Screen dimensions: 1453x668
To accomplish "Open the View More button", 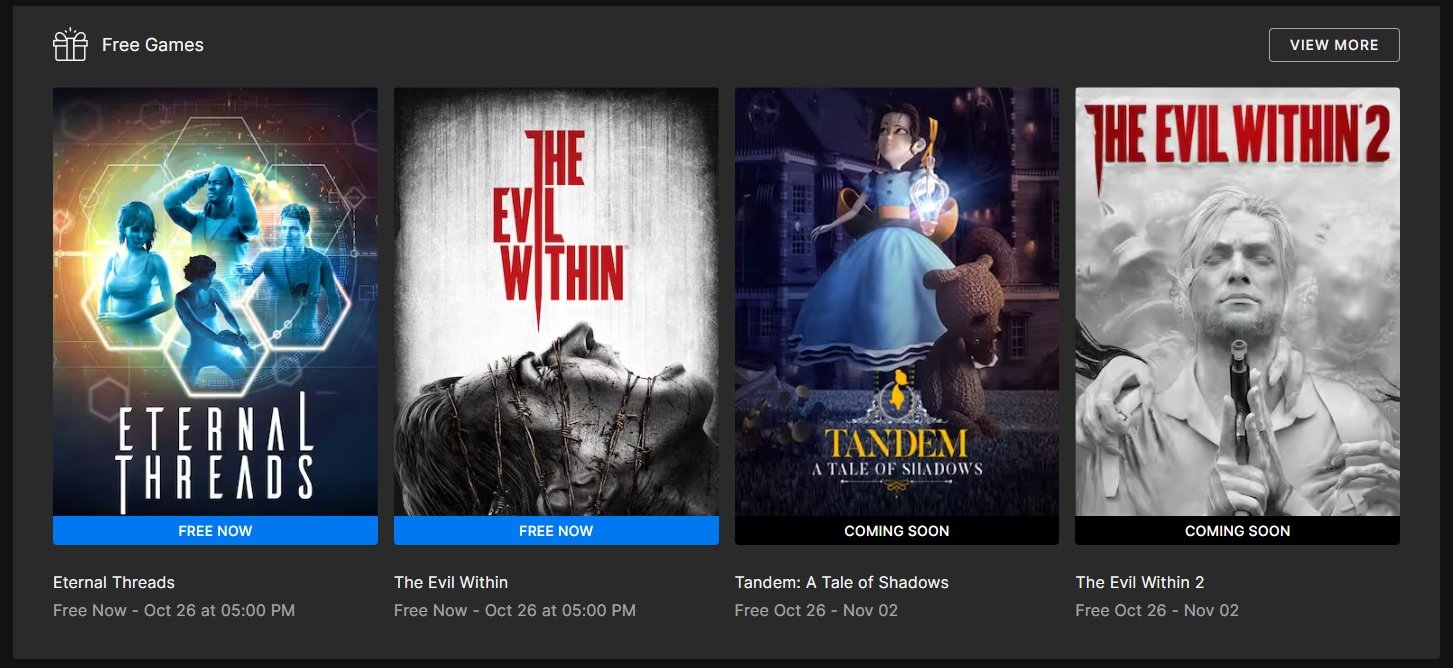I will 1334,45.
